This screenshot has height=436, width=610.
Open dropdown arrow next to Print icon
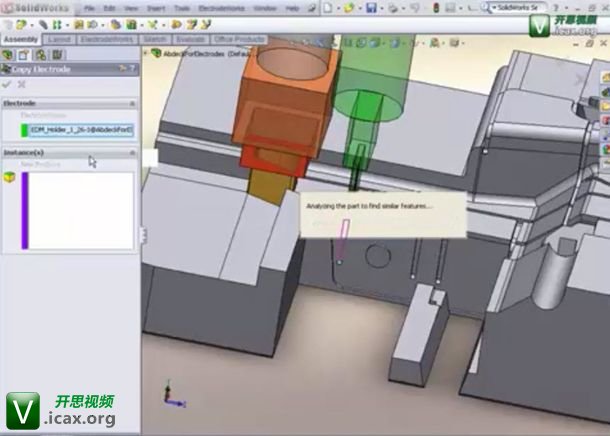403,8
